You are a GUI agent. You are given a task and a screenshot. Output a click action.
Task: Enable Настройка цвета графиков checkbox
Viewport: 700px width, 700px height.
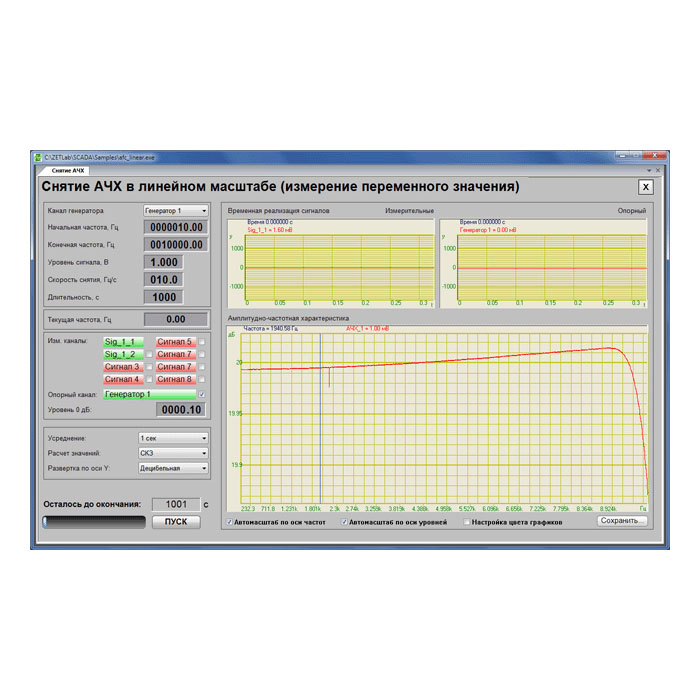(x=467, y=522)
